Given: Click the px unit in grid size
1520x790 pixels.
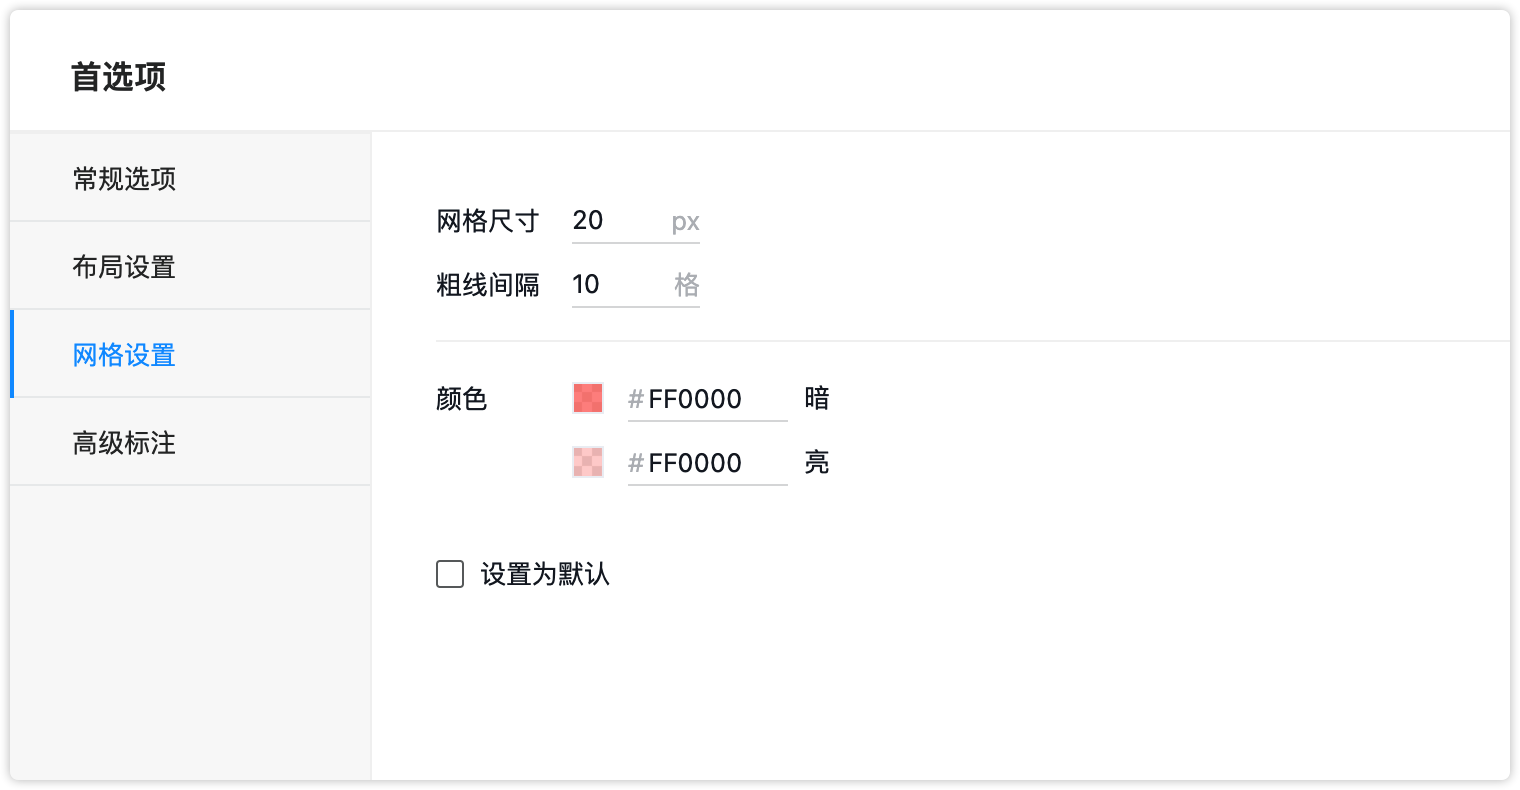Looking at the screenshot, I should pyautogui.click(x=685, y=221).
